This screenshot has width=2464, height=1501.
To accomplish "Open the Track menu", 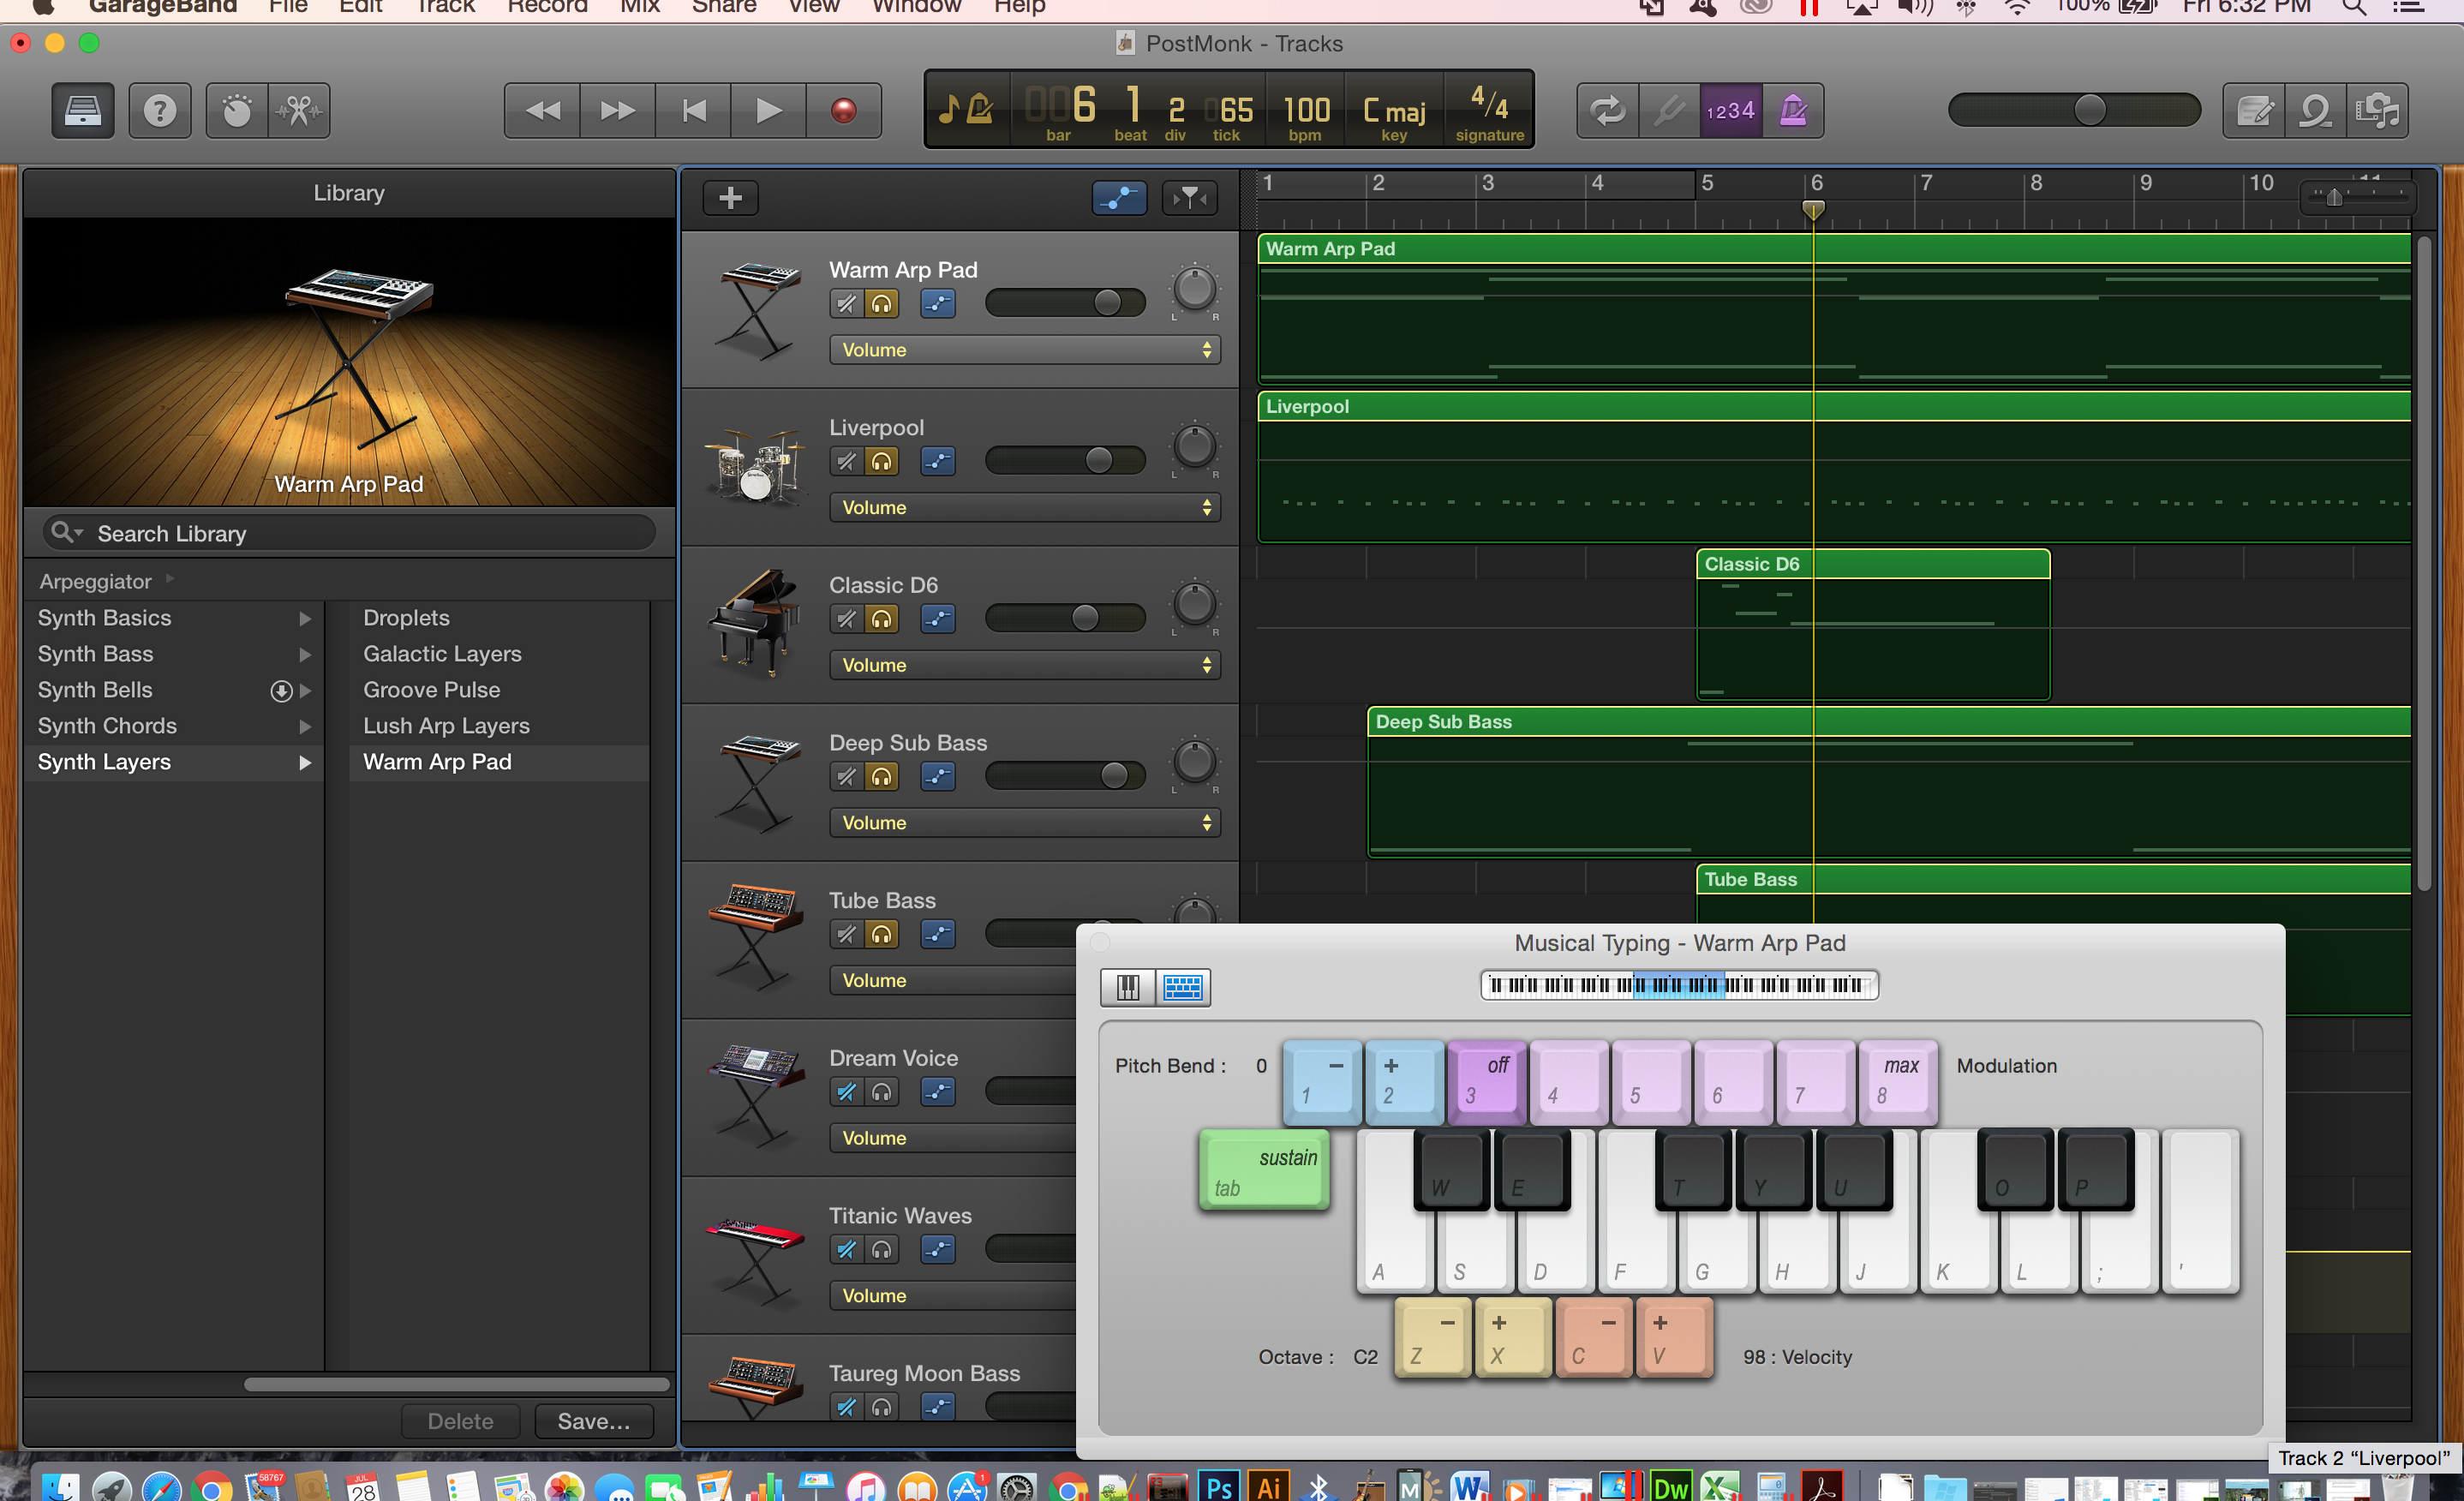I will coord(444,8).
